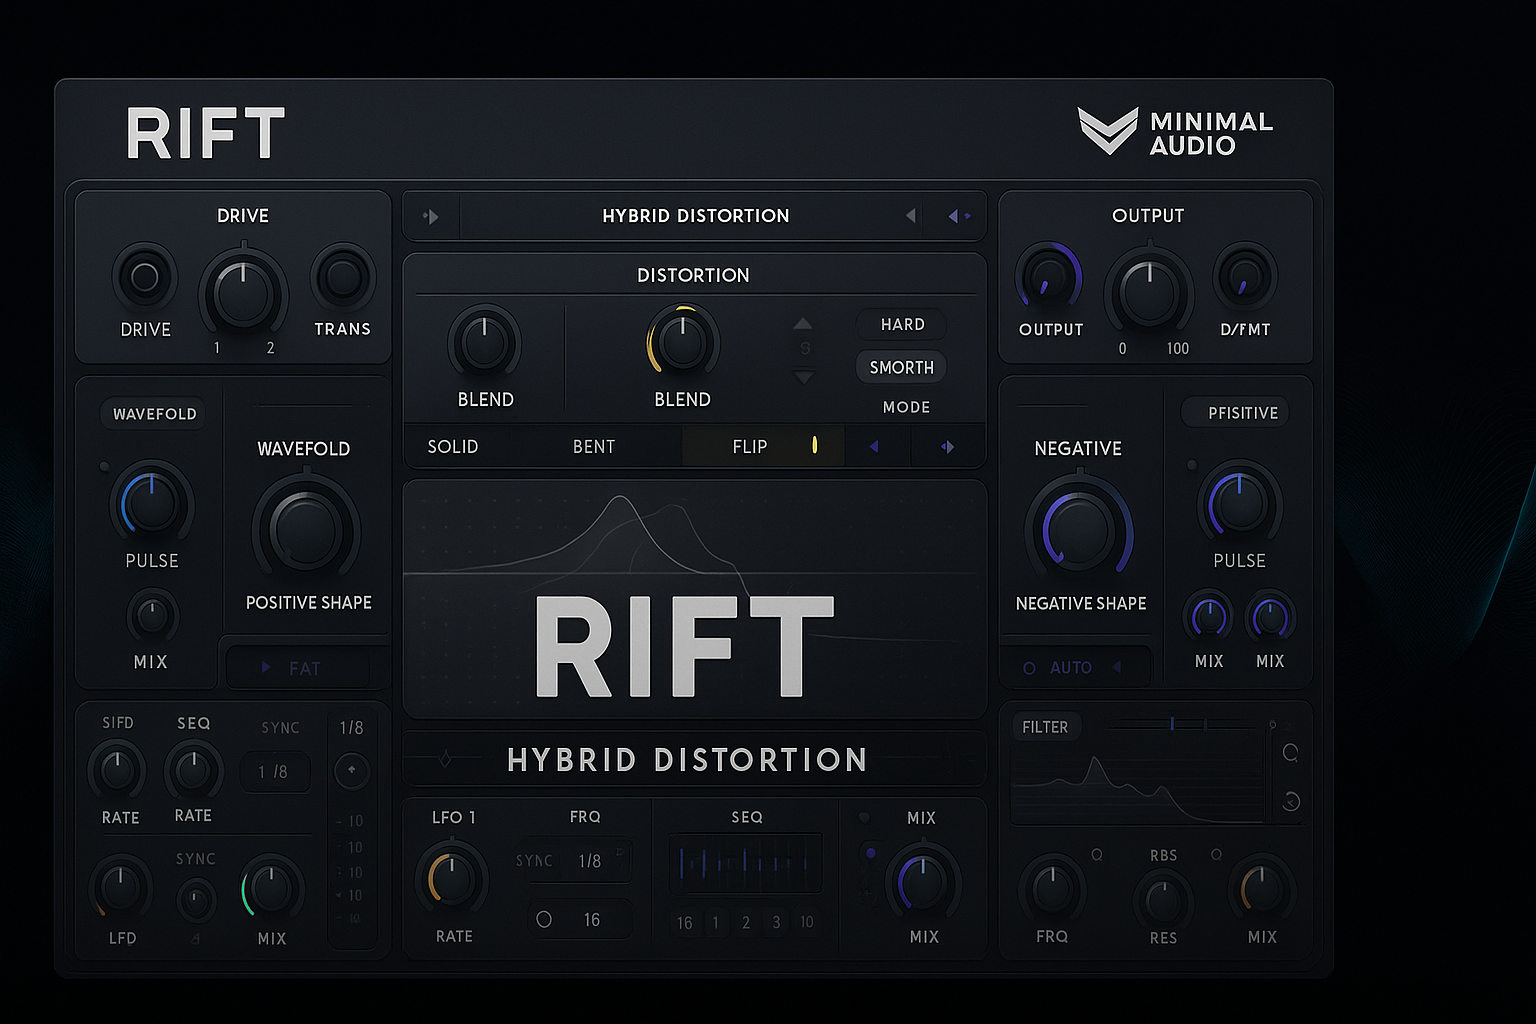Click the circle icon in the 16 field
The height and width of the screenshot is (1024, 1536).
[544, 919]
